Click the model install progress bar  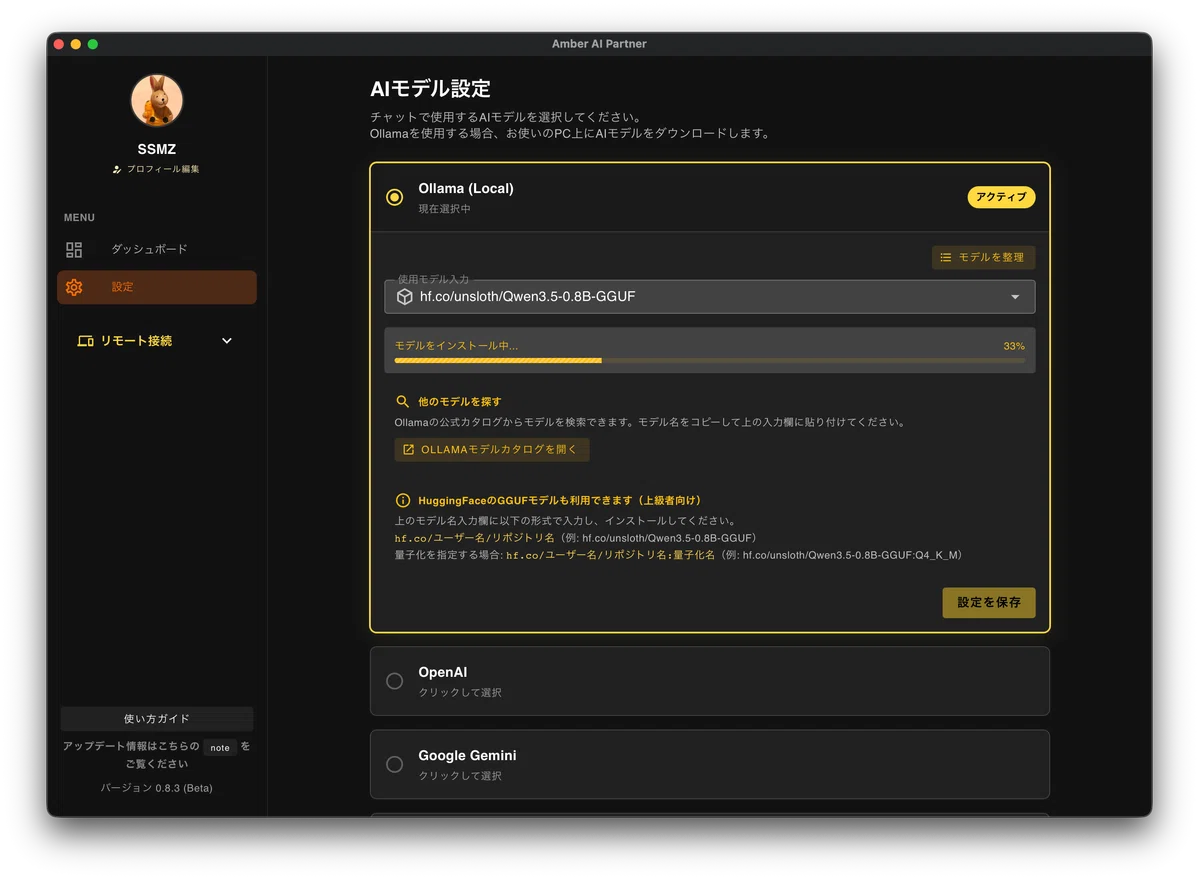(x=710, y=360)
